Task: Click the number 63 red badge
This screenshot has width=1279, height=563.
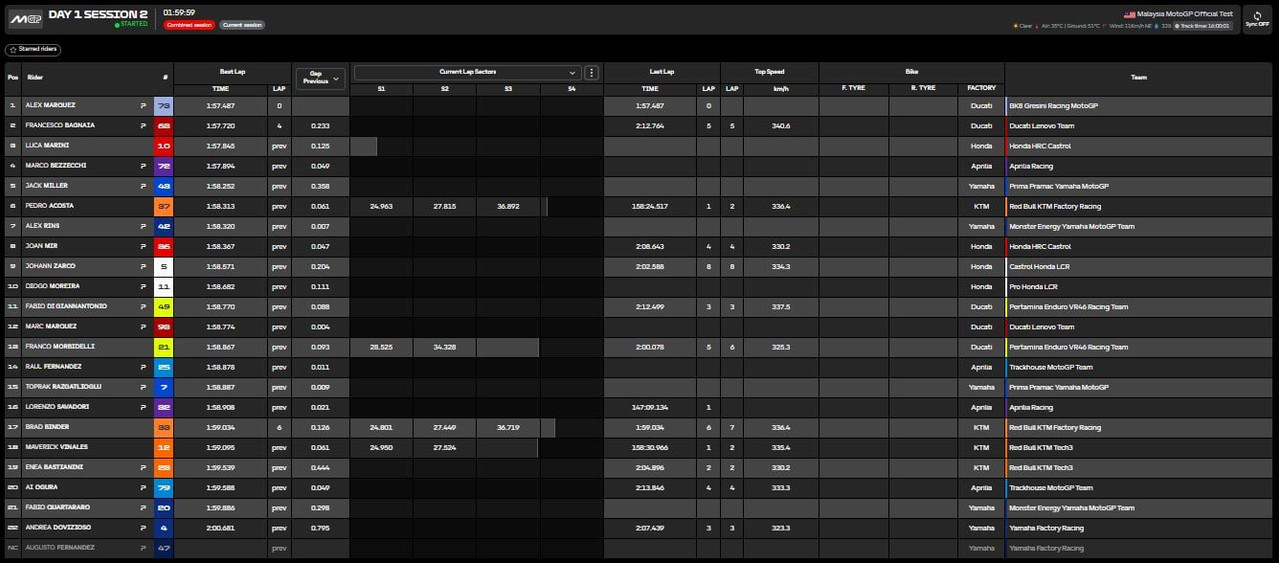Action: point(163,126)
